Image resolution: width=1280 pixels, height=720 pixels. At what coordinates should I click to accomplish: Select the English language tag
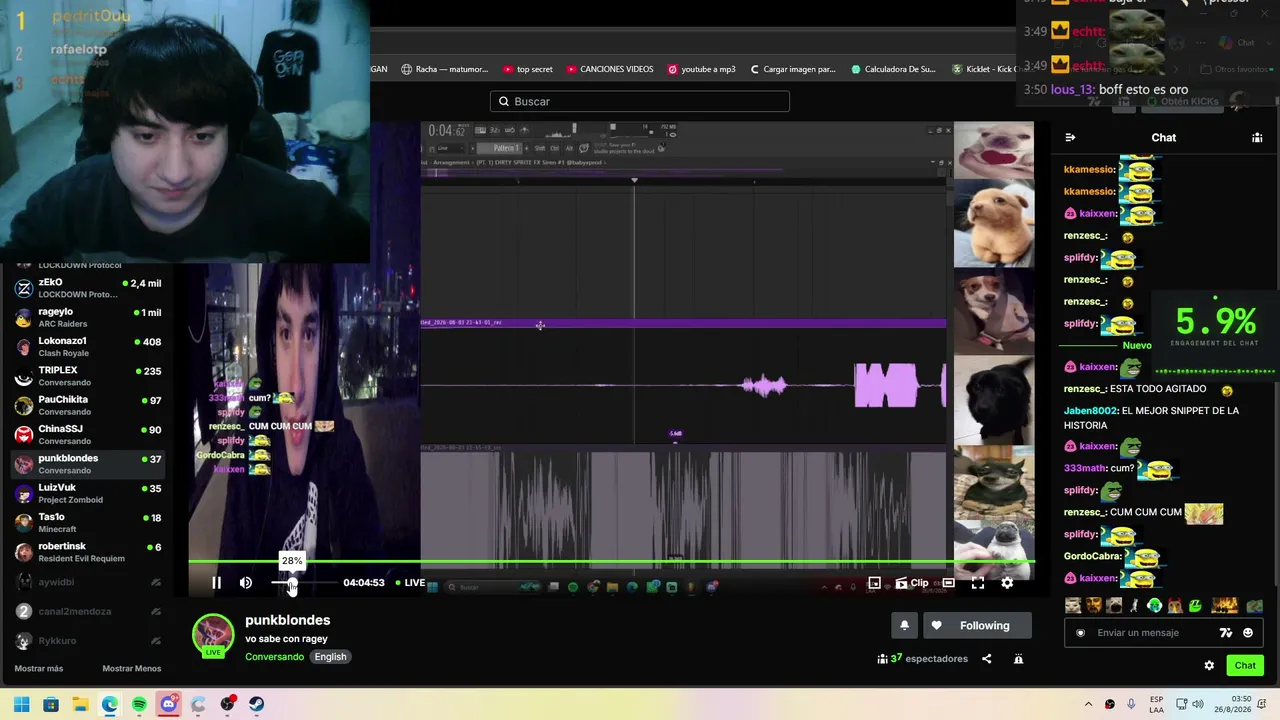[x=330, y=657]
